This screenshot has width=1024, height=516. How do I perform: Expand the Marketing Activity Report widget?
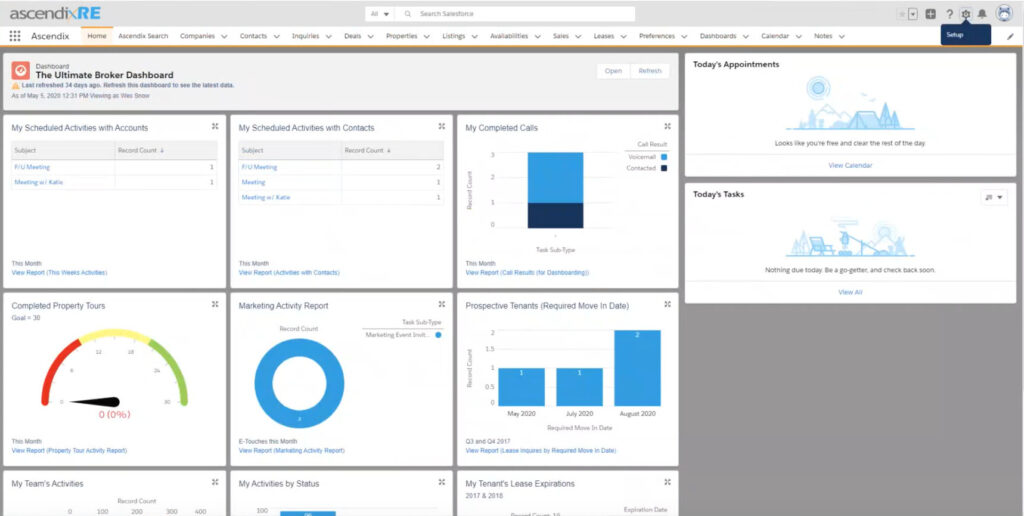click(x=441, y=304)
